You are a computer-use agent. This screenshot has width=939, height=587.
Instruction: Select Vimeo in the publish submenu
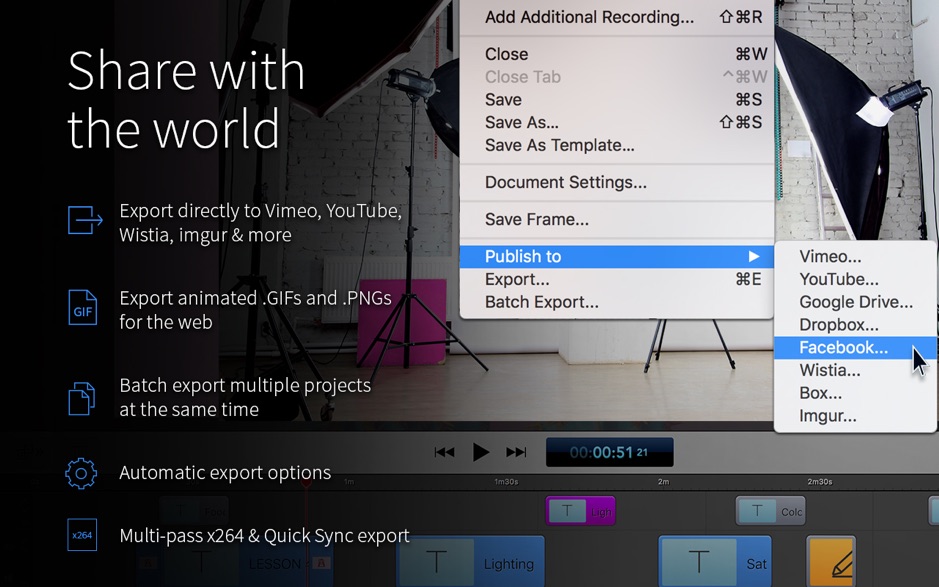coord(829,256)
